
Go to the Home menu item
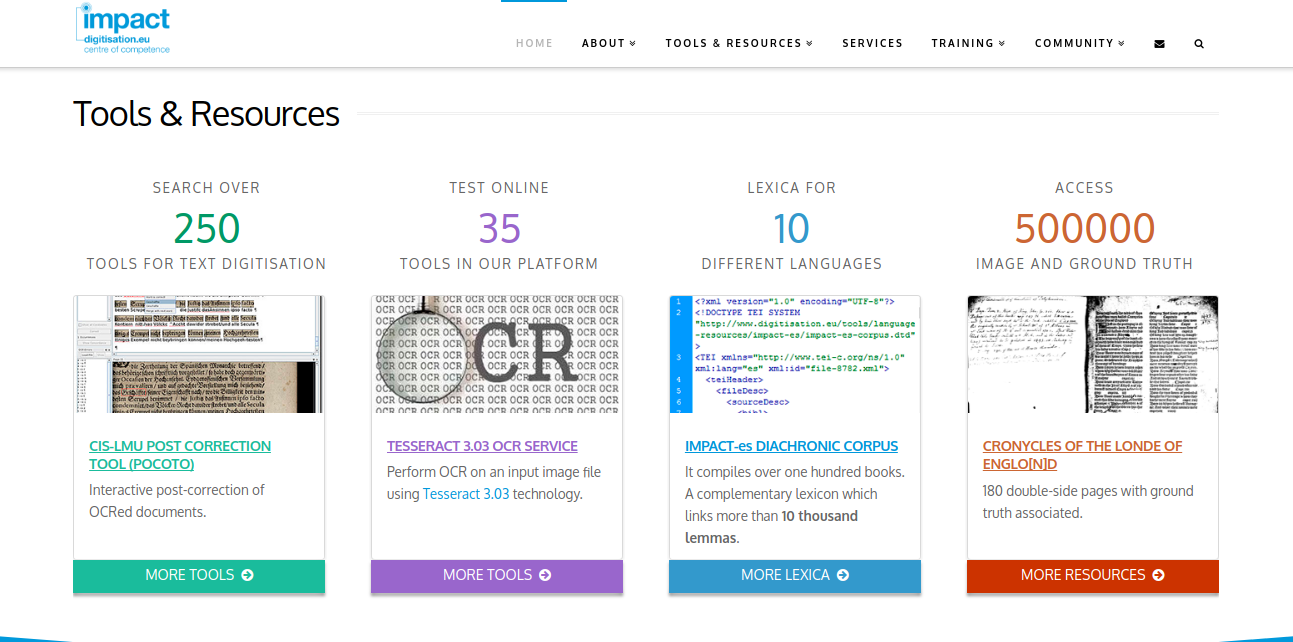[534, 43]
